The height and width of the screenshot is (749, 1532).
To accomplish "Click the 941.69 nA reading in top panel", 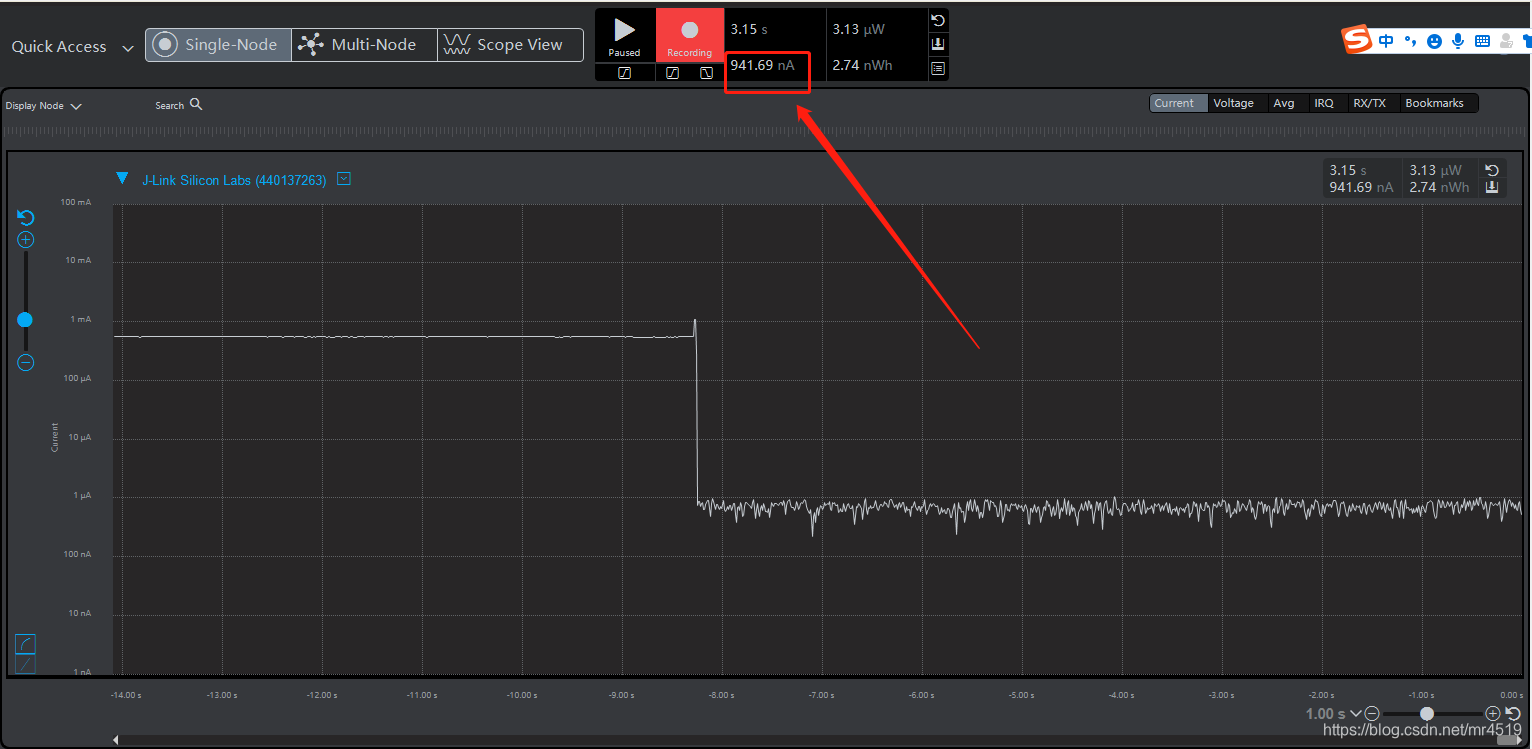I will (x=762, y=65).
